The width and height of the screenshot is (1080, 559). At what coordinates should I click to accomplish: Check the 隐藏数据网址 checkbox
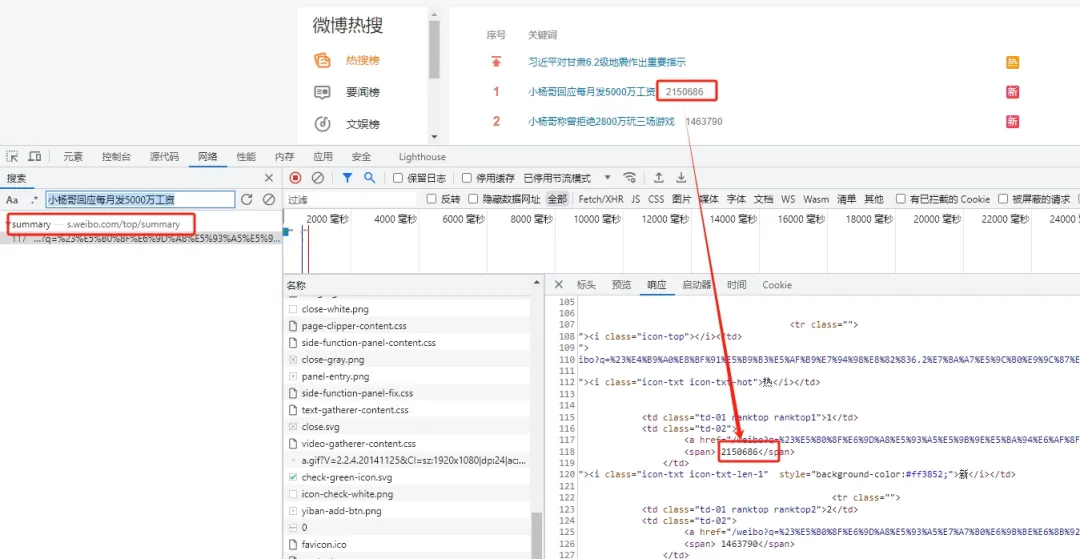pos(473,200)
